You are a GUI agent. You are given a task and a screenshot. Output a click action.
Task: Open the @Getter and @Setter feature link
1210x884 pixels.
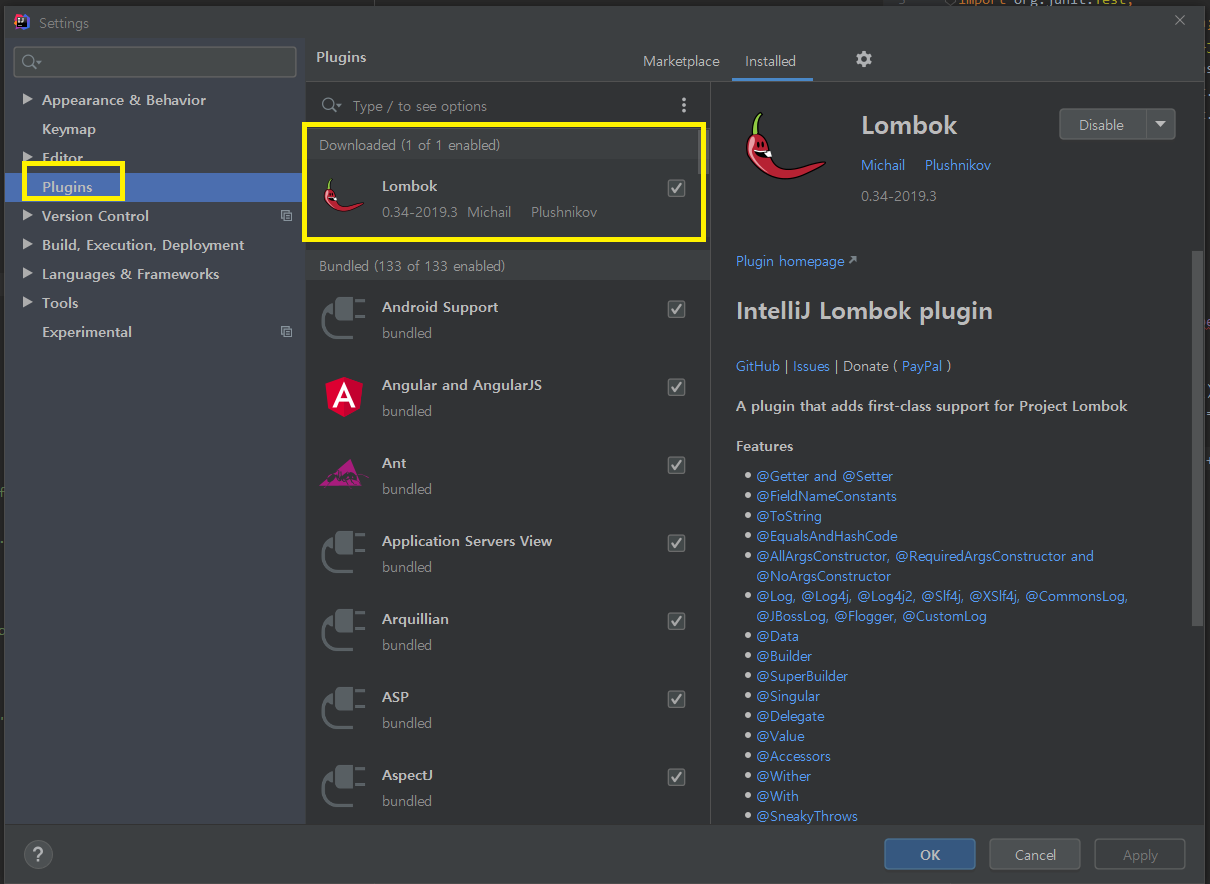(x=825, y=476)
